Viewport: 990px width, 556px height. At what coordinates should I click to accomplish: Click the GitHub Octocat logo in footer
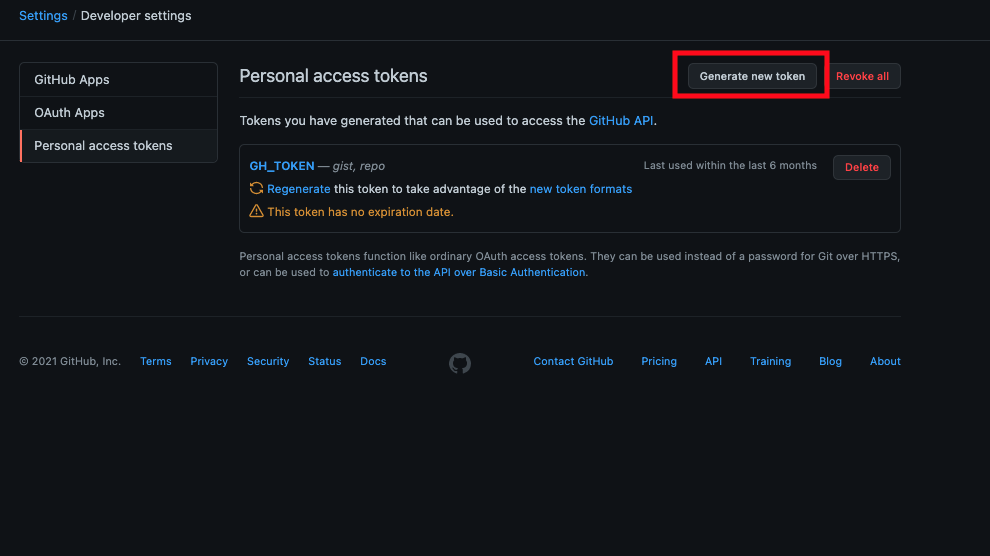(x=460, y=363)
